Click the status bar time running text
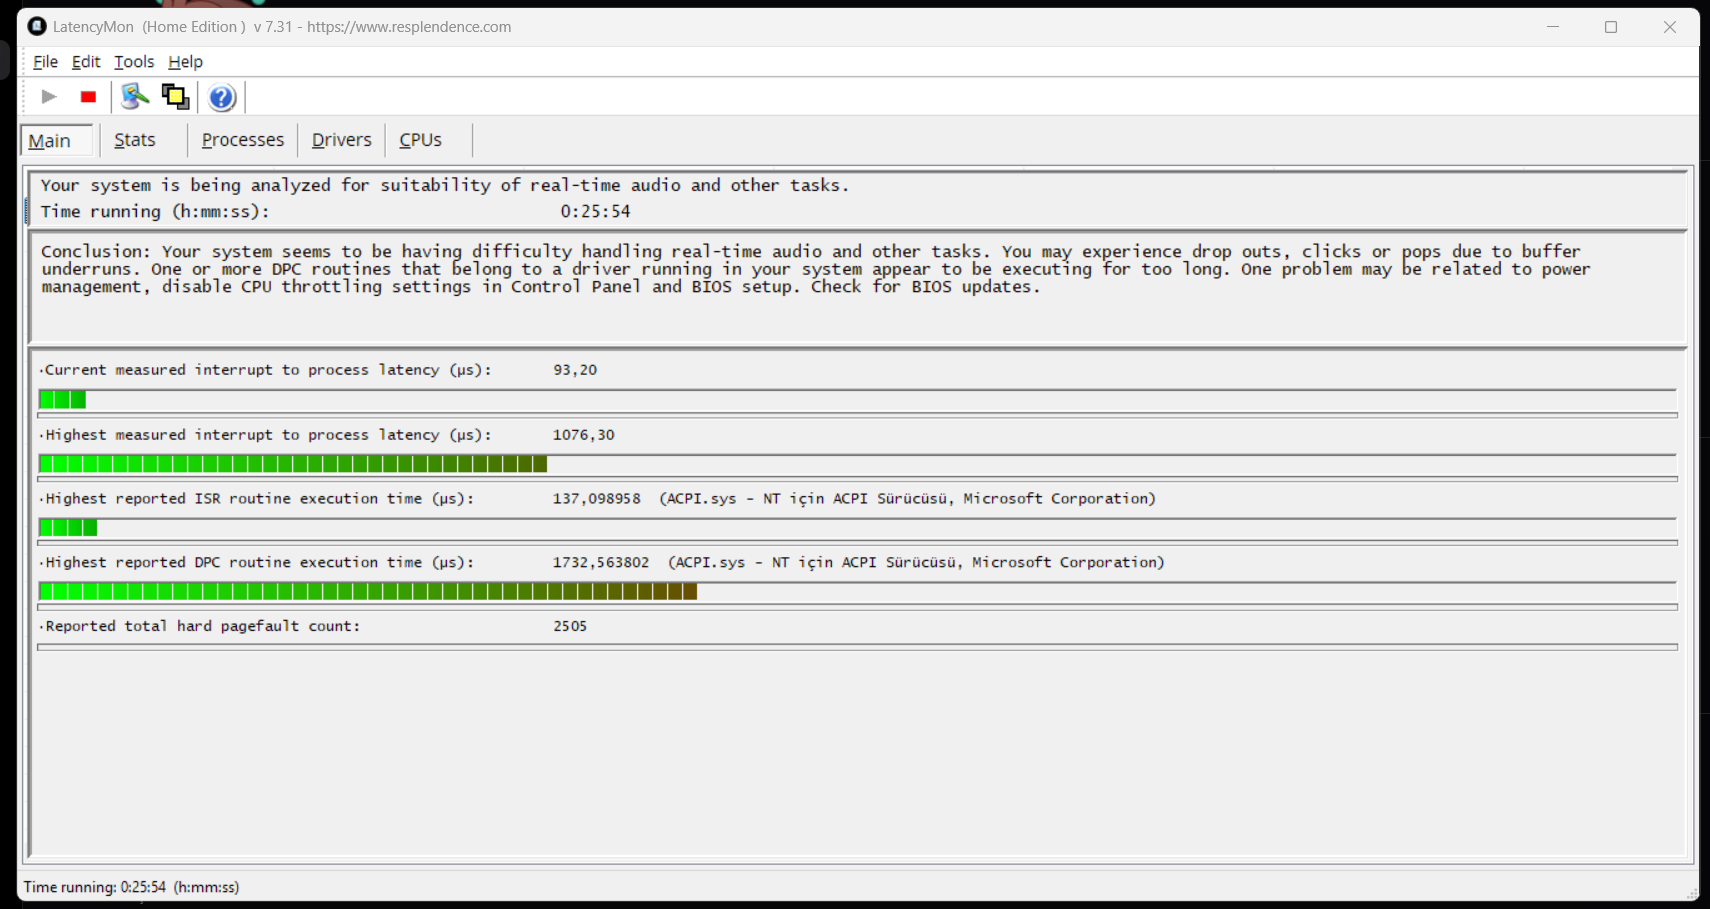The image size is (1710, 909). point(131,887)
